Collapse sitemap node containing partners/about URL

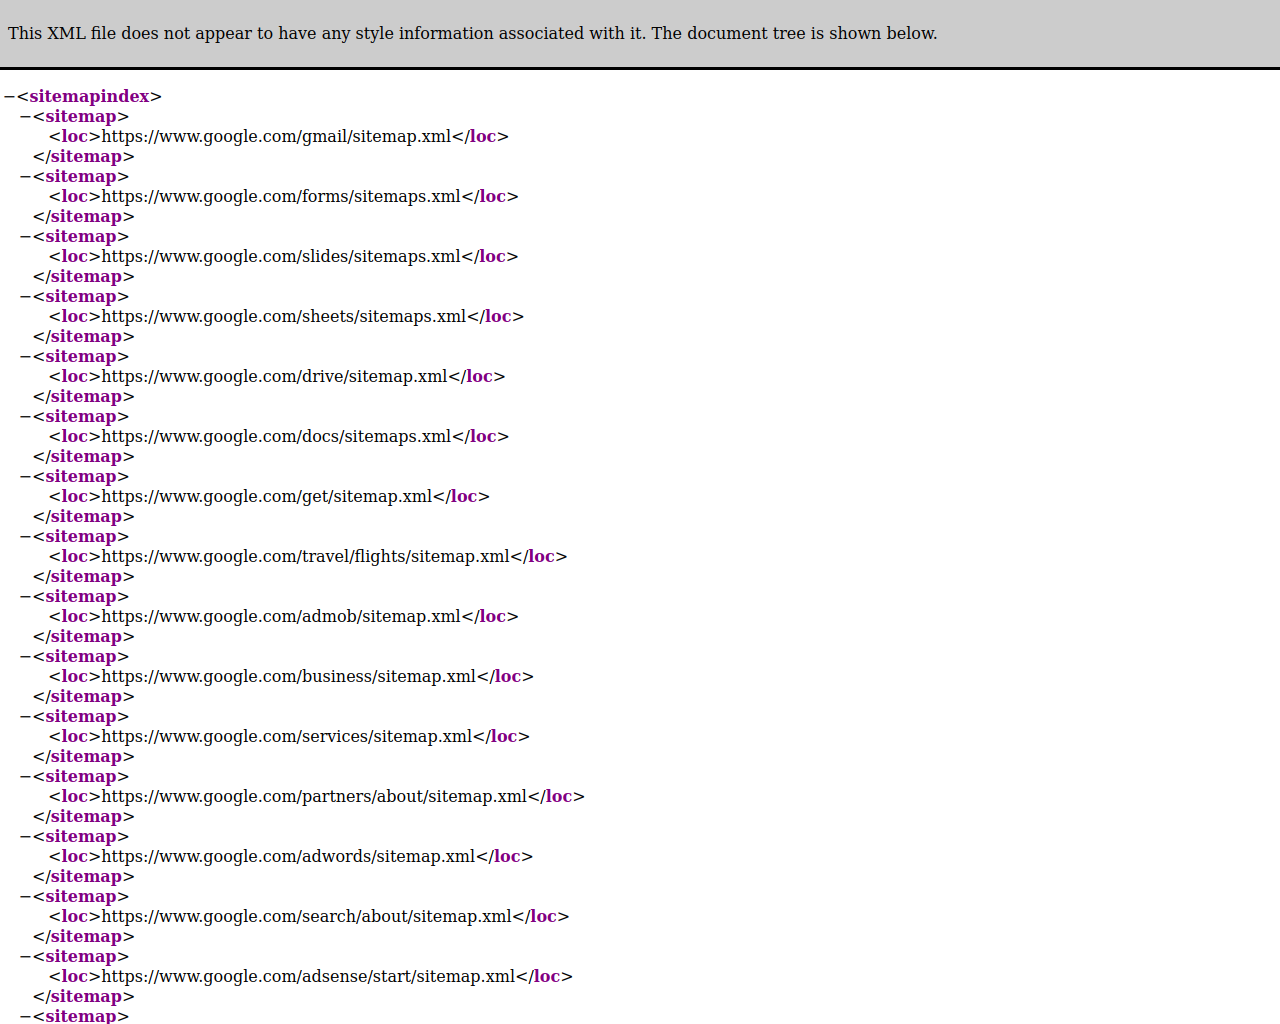click(25, 777)
